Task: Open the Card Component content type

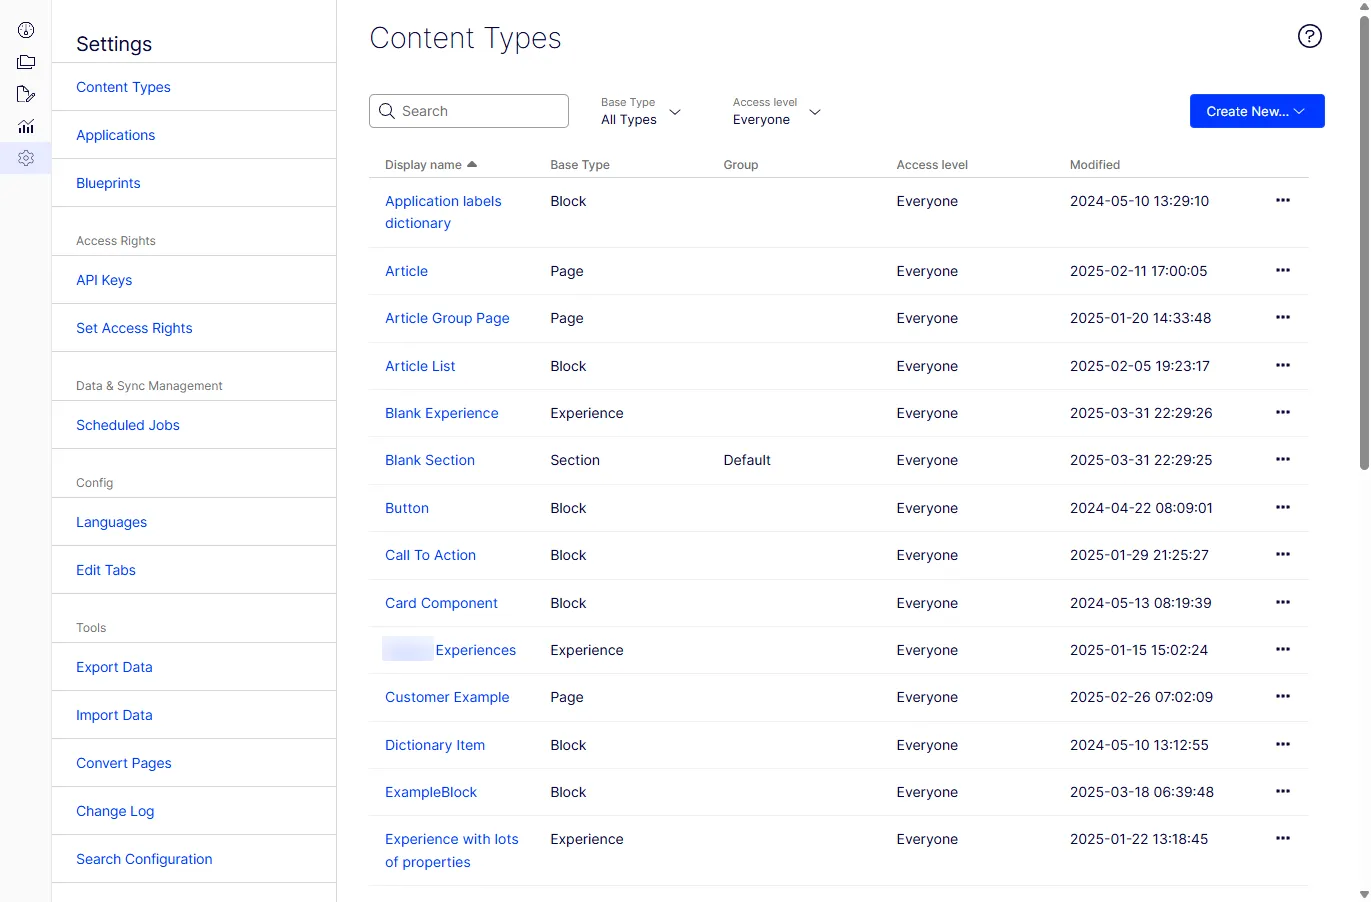Action: pos(441,603)
